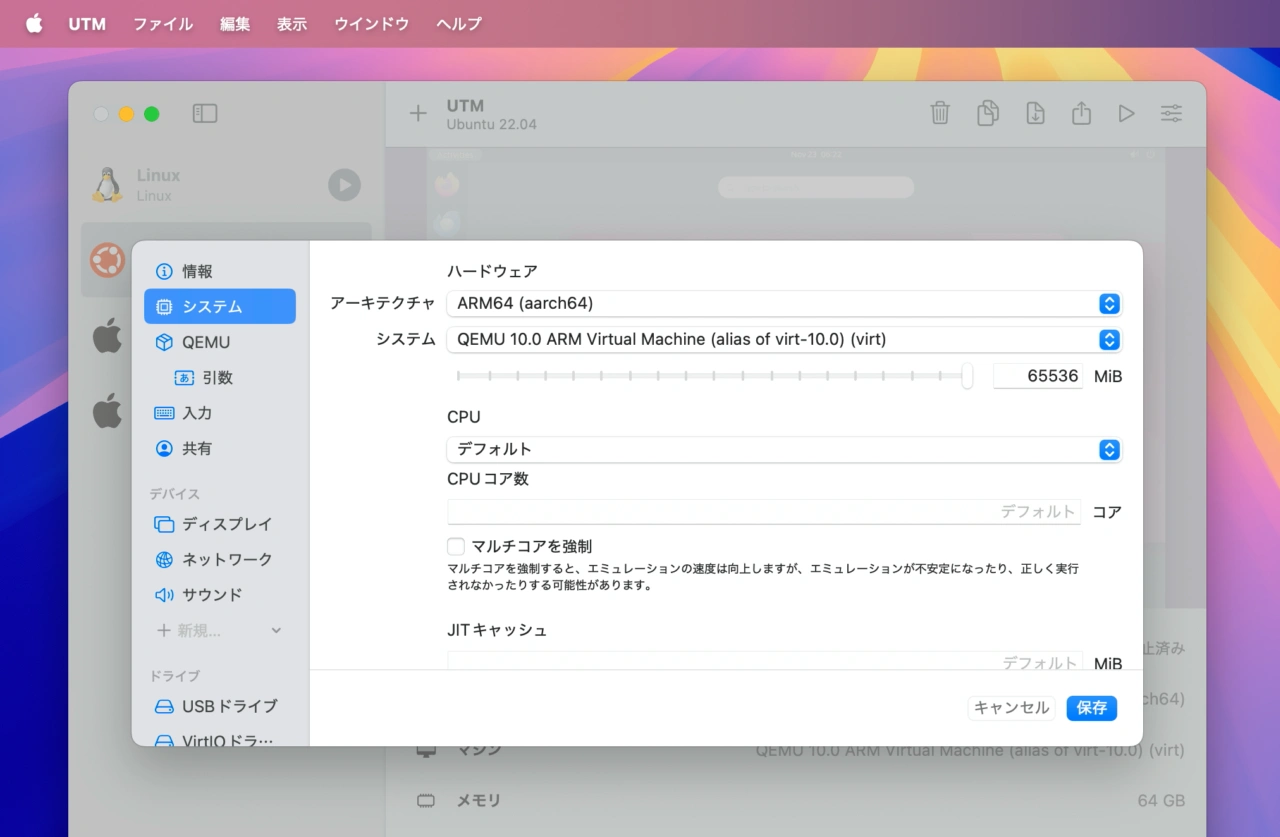Clone the Ubuntu 22.04 VM
This screenshot has width=1280, height=837.
pyautogui.click(x=987, y=113)
